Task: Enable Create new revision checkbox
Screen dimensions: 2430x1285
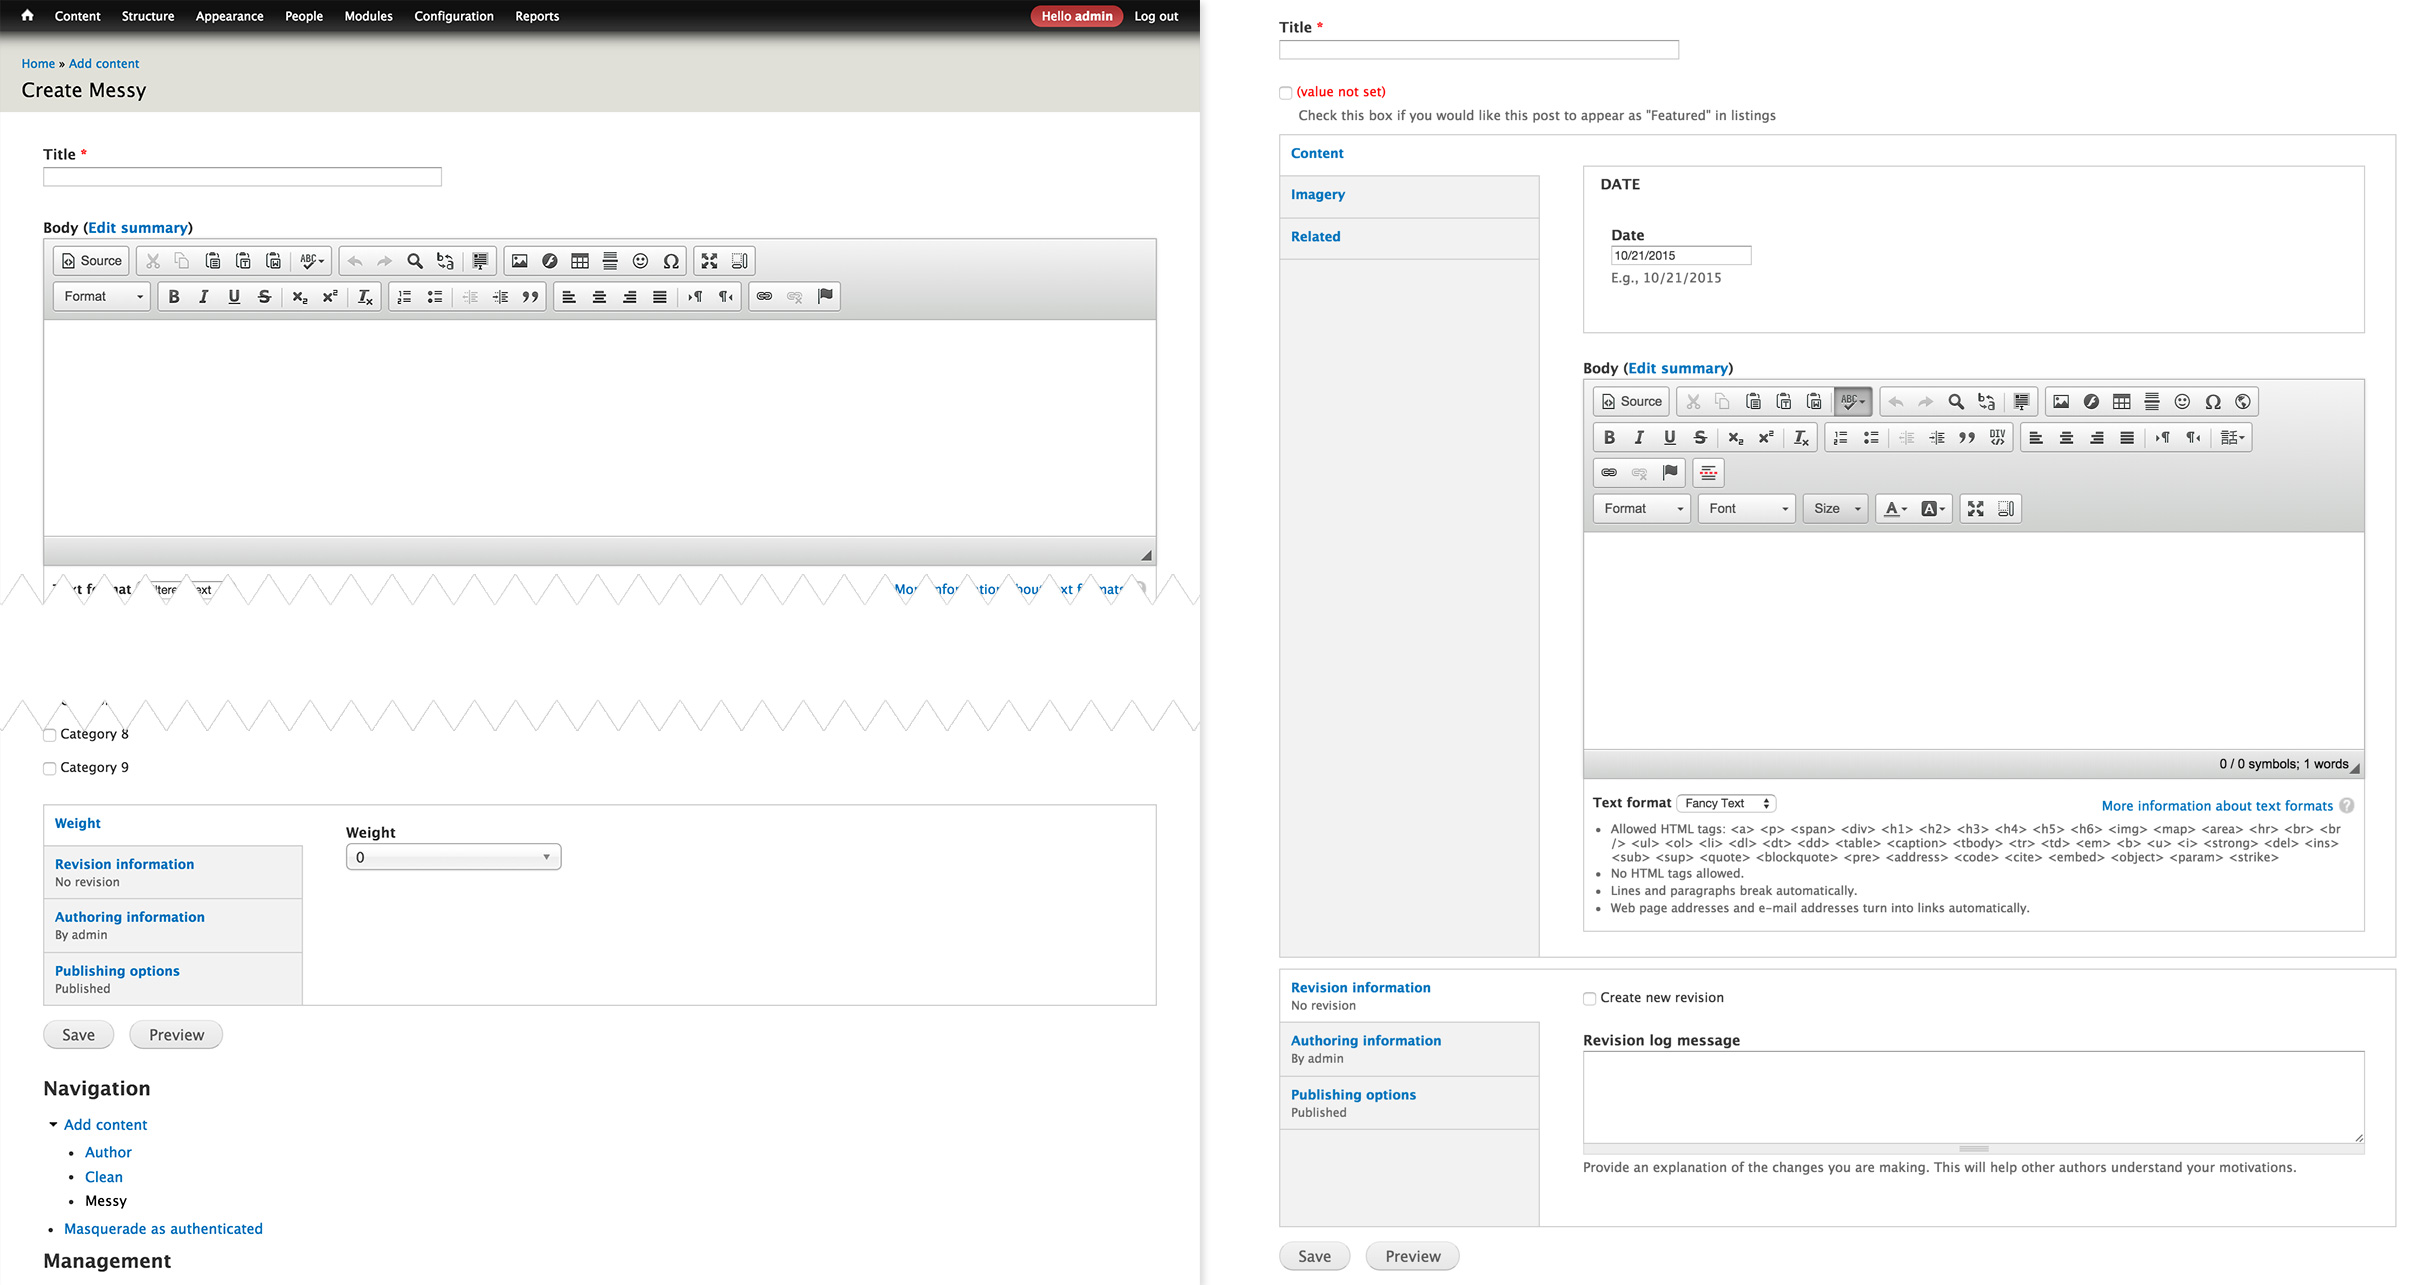Action: coord(1589,999)
